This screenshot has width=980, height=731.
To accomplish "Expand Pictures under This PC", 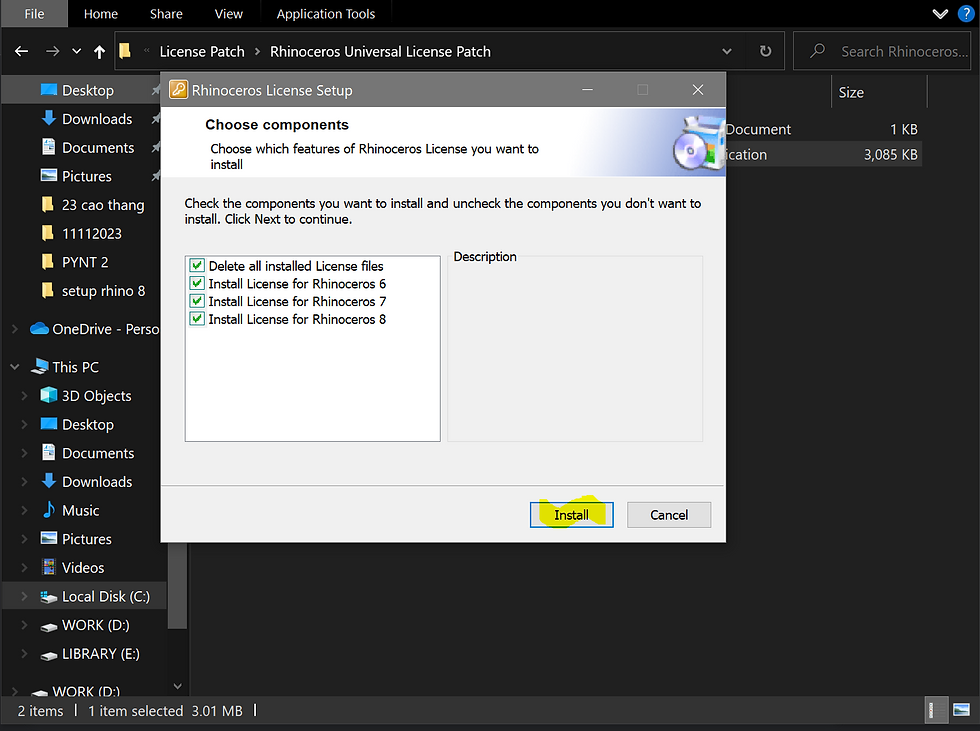I will (24, 539).
